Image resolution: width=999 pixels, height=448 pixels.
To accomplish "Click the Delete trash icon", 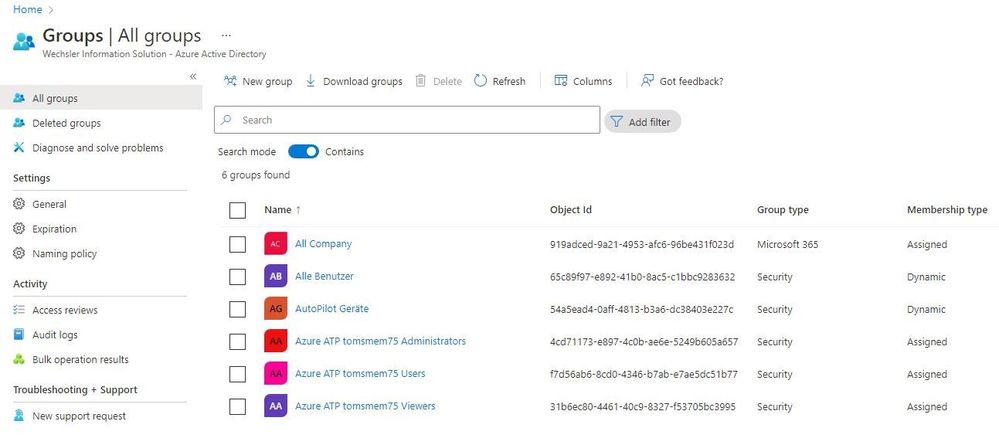I will point(420,81).
